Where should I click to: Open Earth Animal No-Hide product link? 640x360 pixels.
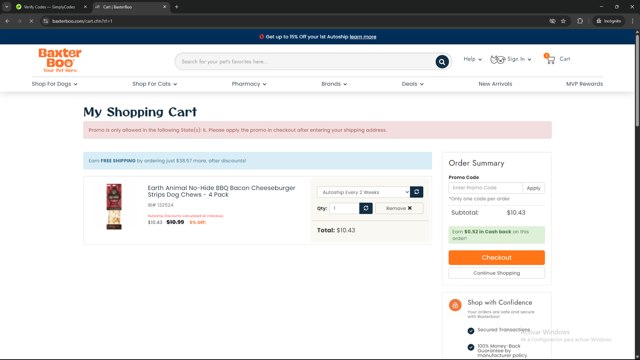tap(221, 191)
